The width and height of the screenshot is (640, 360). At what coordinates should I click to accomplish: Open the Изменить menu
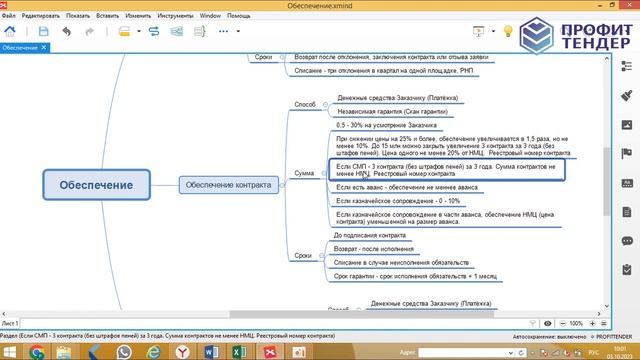(138, 16)
